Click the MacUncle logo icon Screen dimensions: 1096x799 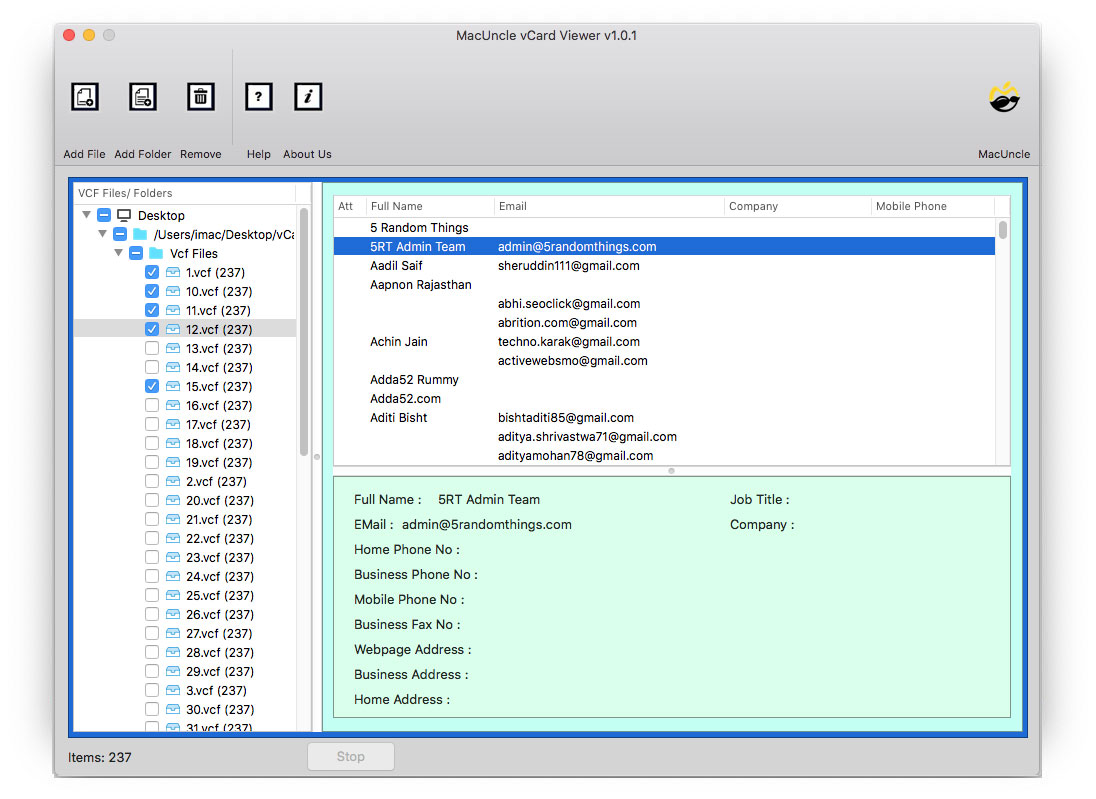[x=1004, y=97]
